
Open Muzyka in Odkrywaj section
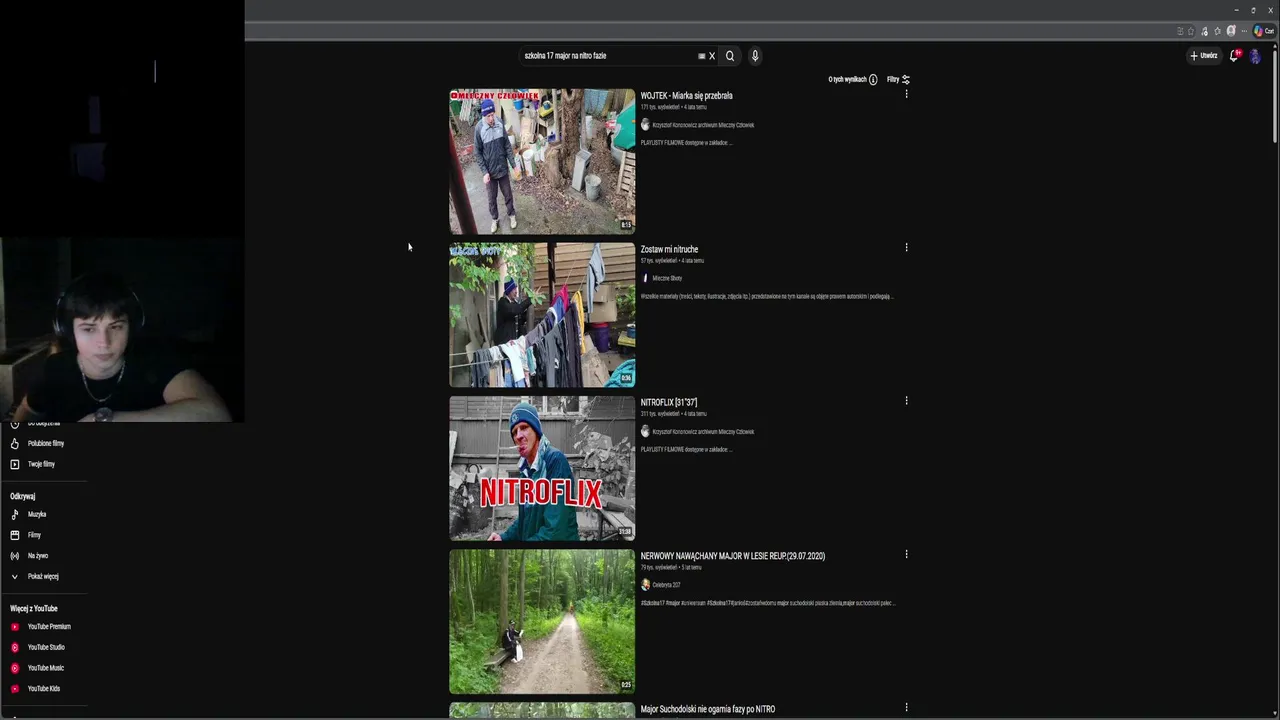pyautogui.click(x=37, y=514)
